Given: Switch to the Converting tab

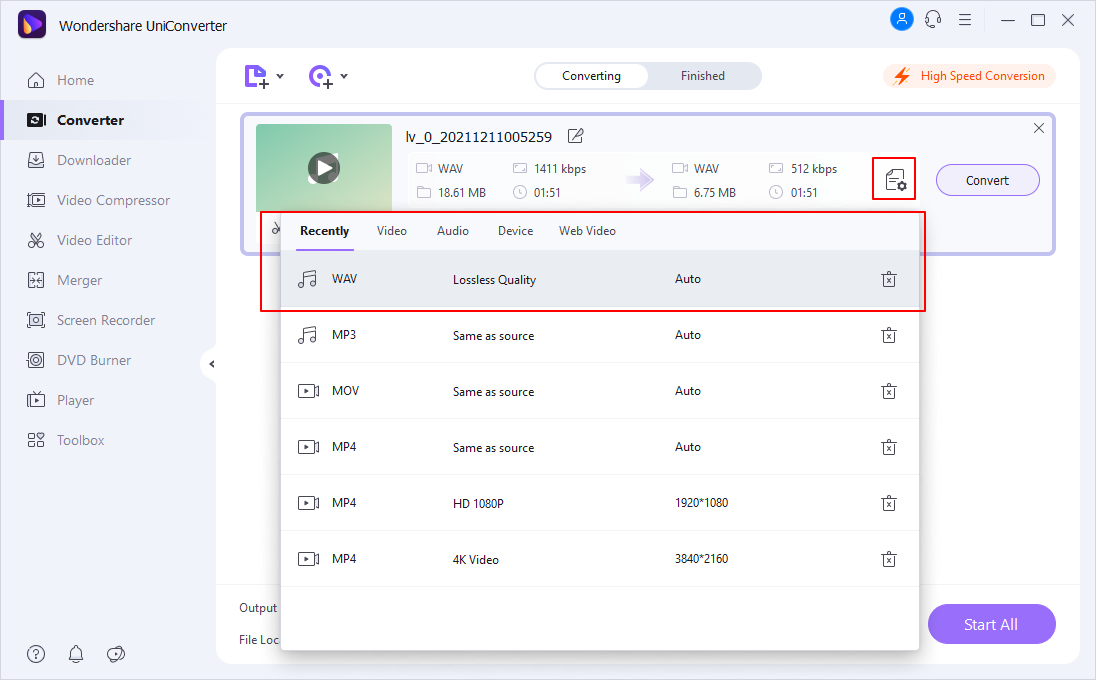Looking at the screenshot, I should pos(591,76).
